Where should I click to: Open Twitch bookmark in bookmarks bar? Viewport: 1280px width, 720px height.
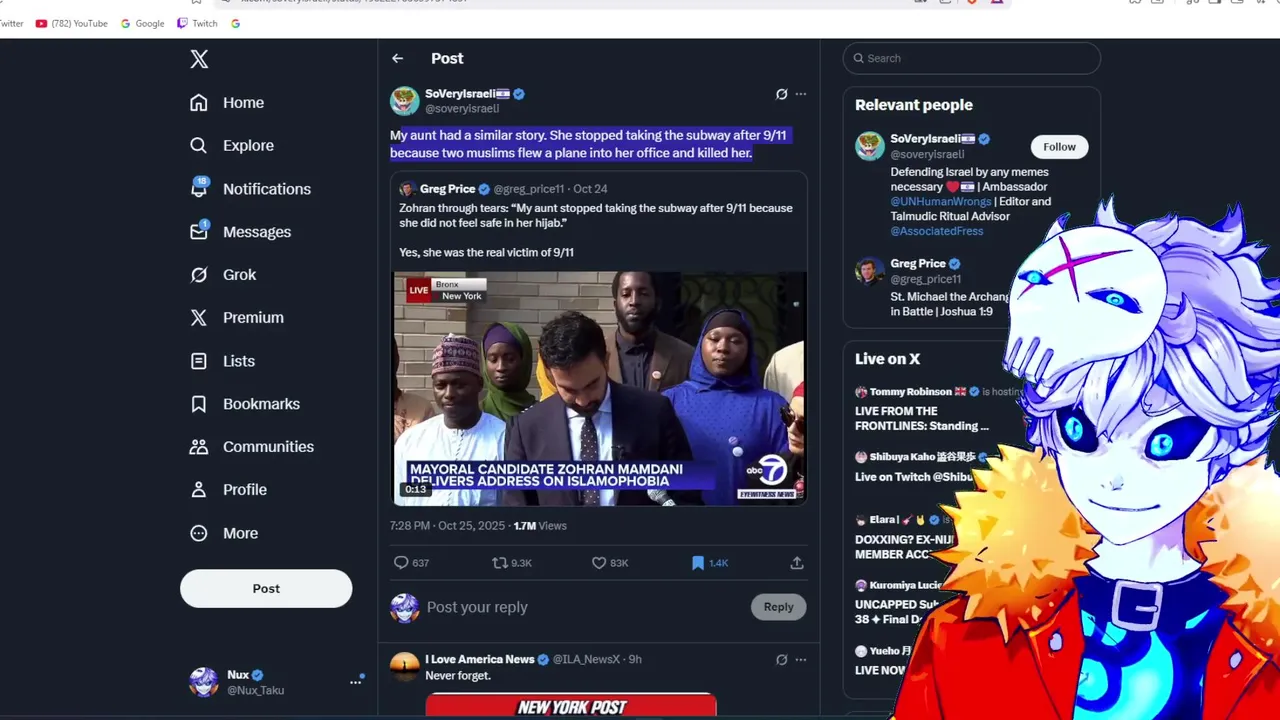(197, 23)
